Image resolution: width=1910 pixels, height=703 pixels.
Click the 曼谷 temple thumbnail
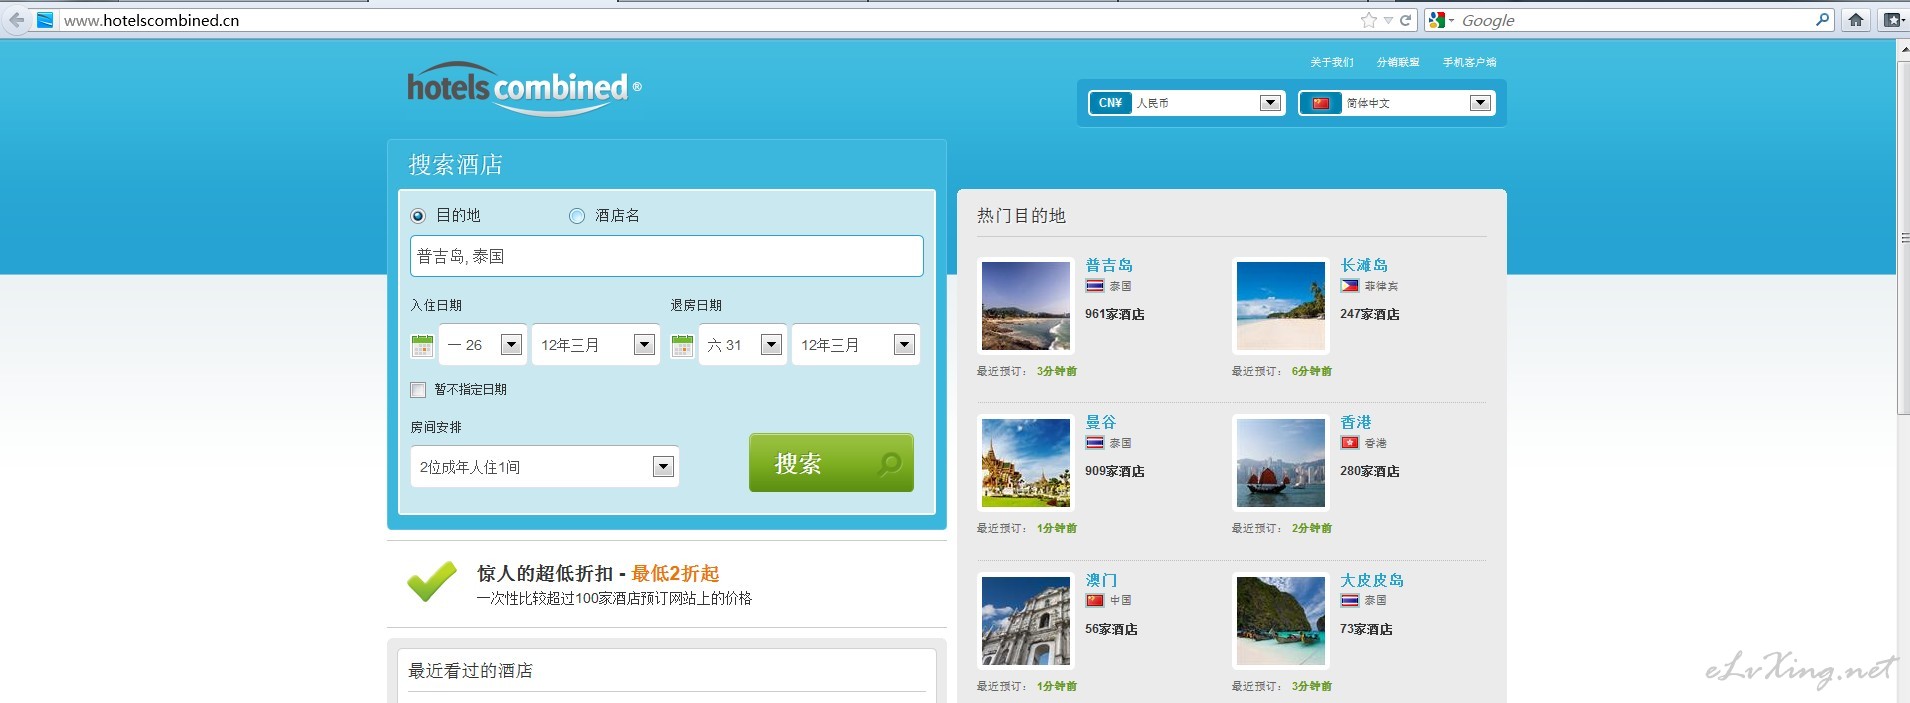click(1026, 463)
